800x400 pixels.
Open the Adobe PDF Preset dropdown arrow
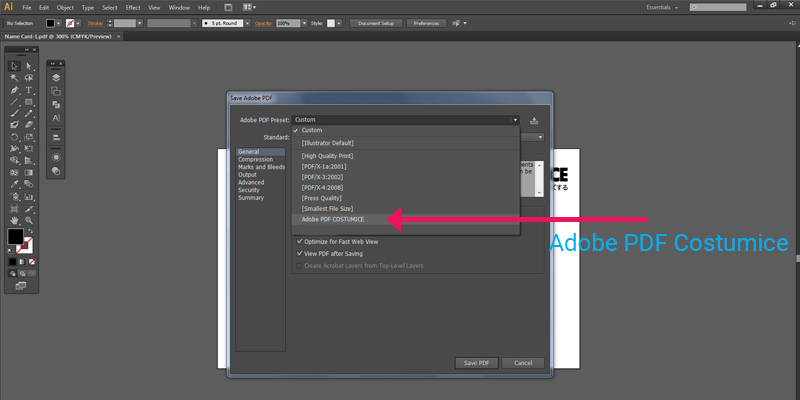(x=515, y=120)
